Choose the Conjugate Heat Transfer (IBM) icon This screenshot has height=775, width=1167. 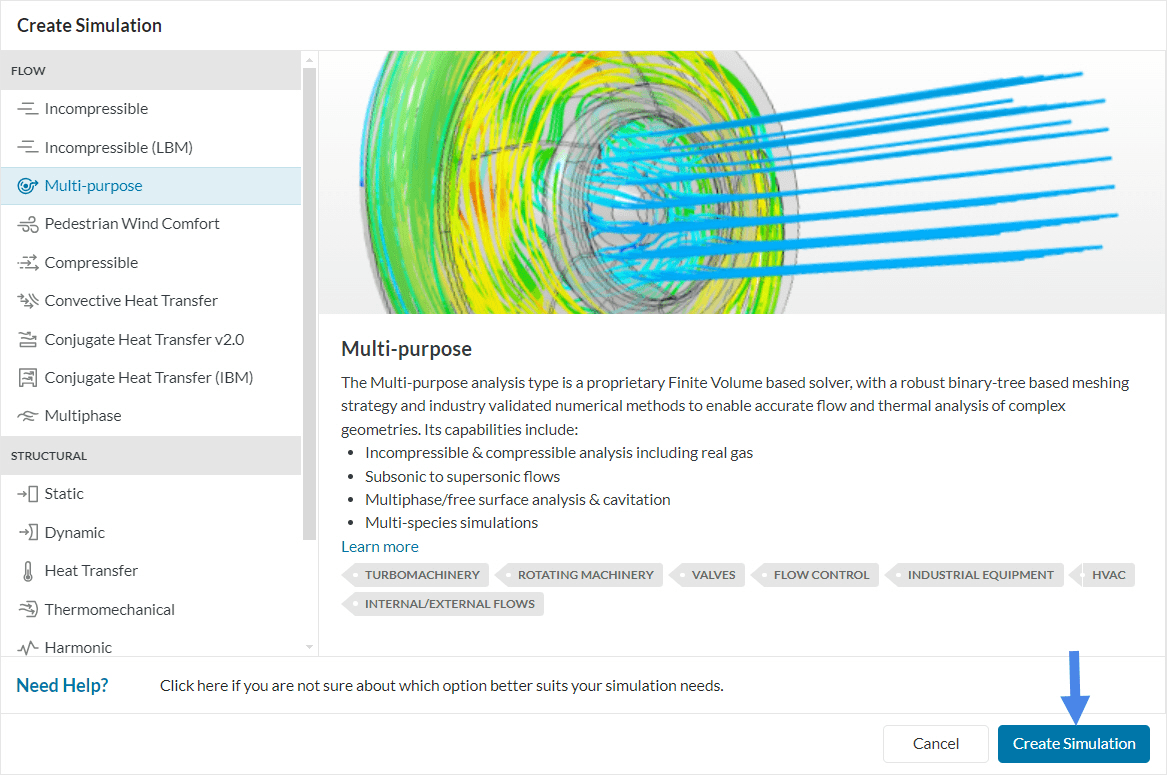pyautogui.click(x=27, y=378)
